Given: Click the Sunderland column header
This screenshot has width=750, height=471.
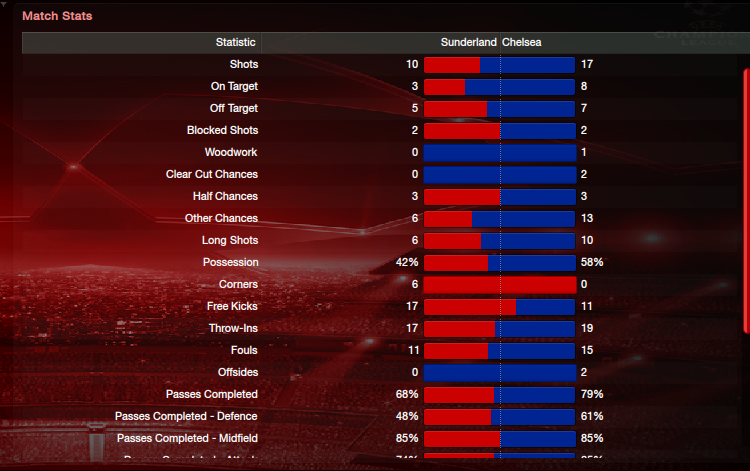Looking at the screenshot, I should [468, 43].
